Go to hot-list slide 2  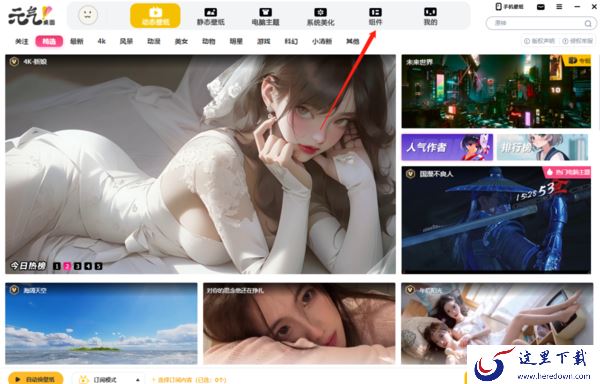[67, 266]
